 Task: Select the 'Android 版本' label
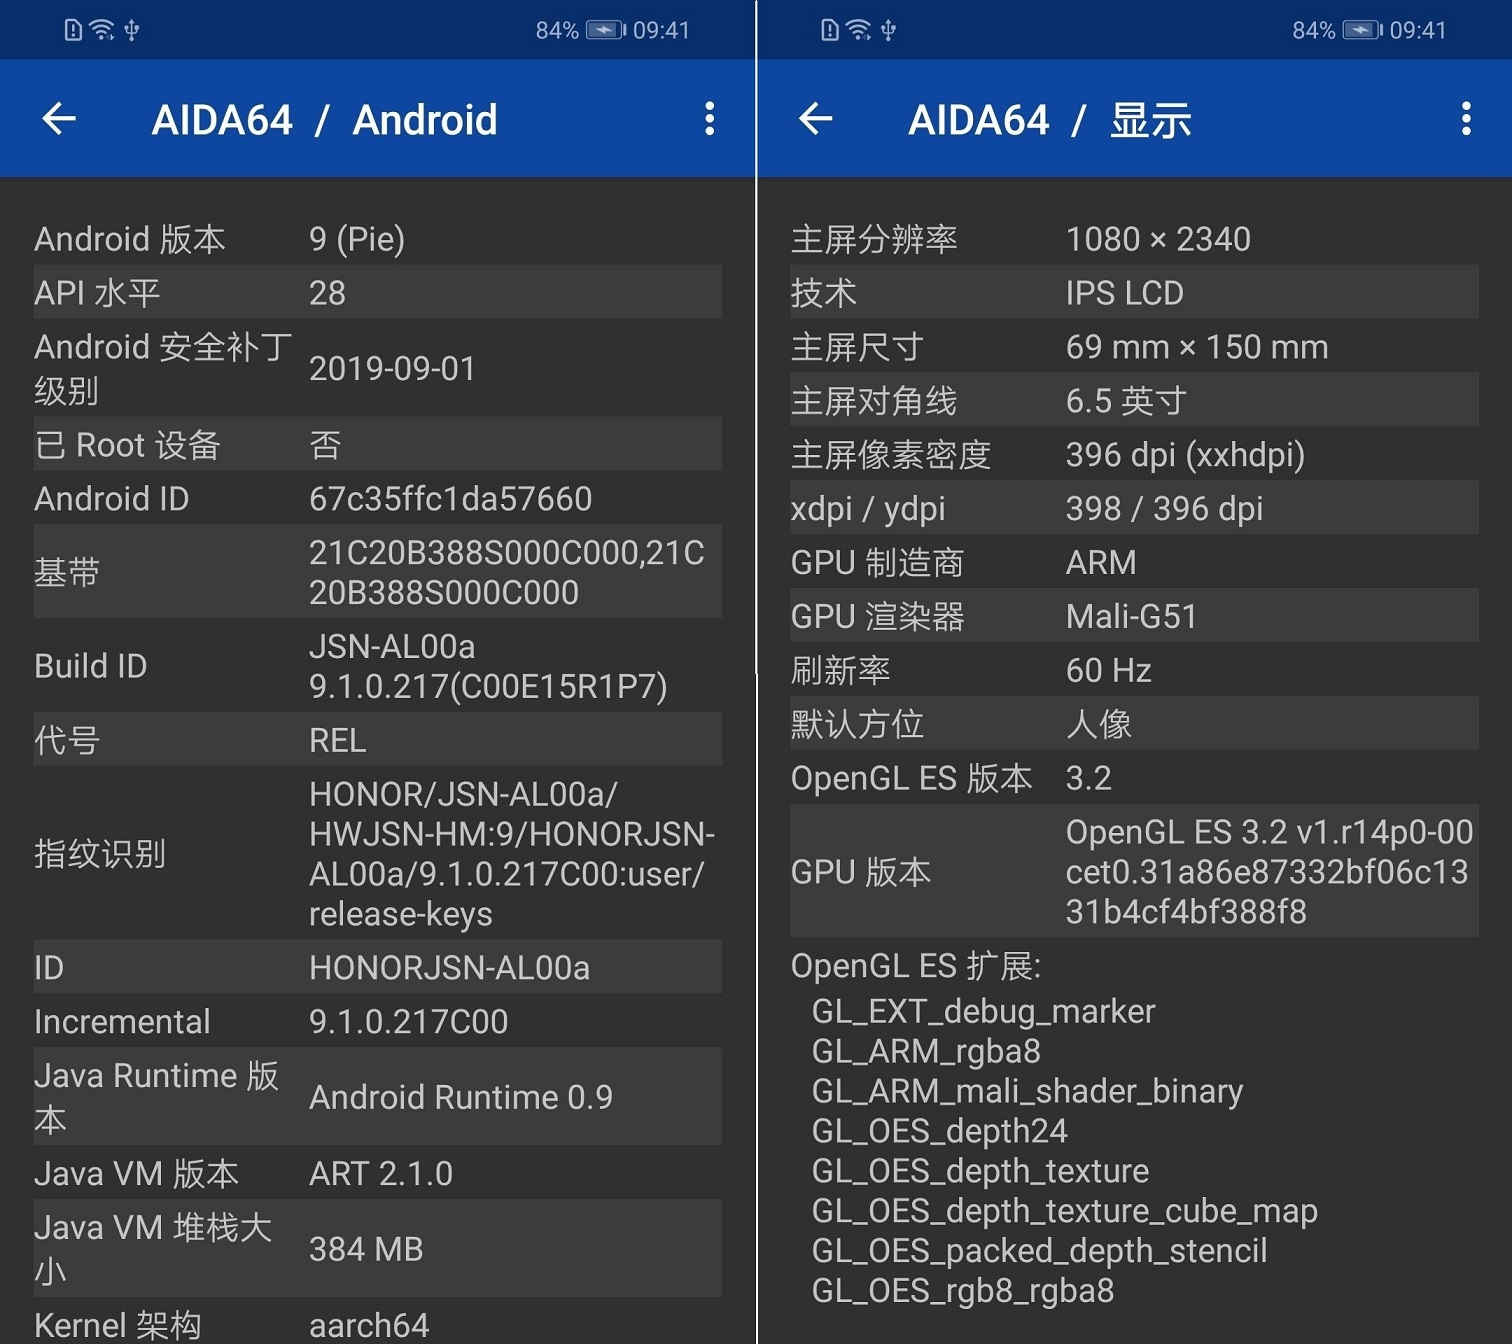pyautogui.click(x=130, y=239)
